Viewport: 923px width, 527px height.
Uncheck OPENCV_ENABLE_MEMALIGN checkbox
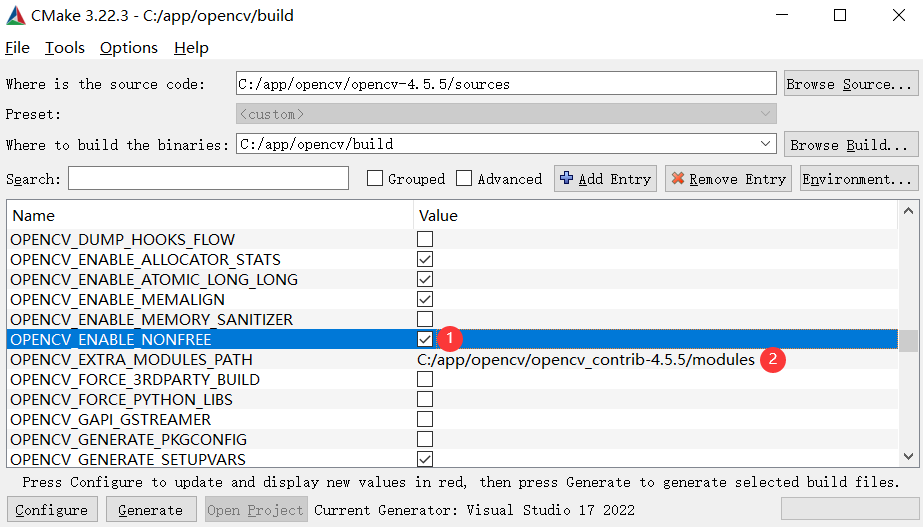tap(425, 299)
